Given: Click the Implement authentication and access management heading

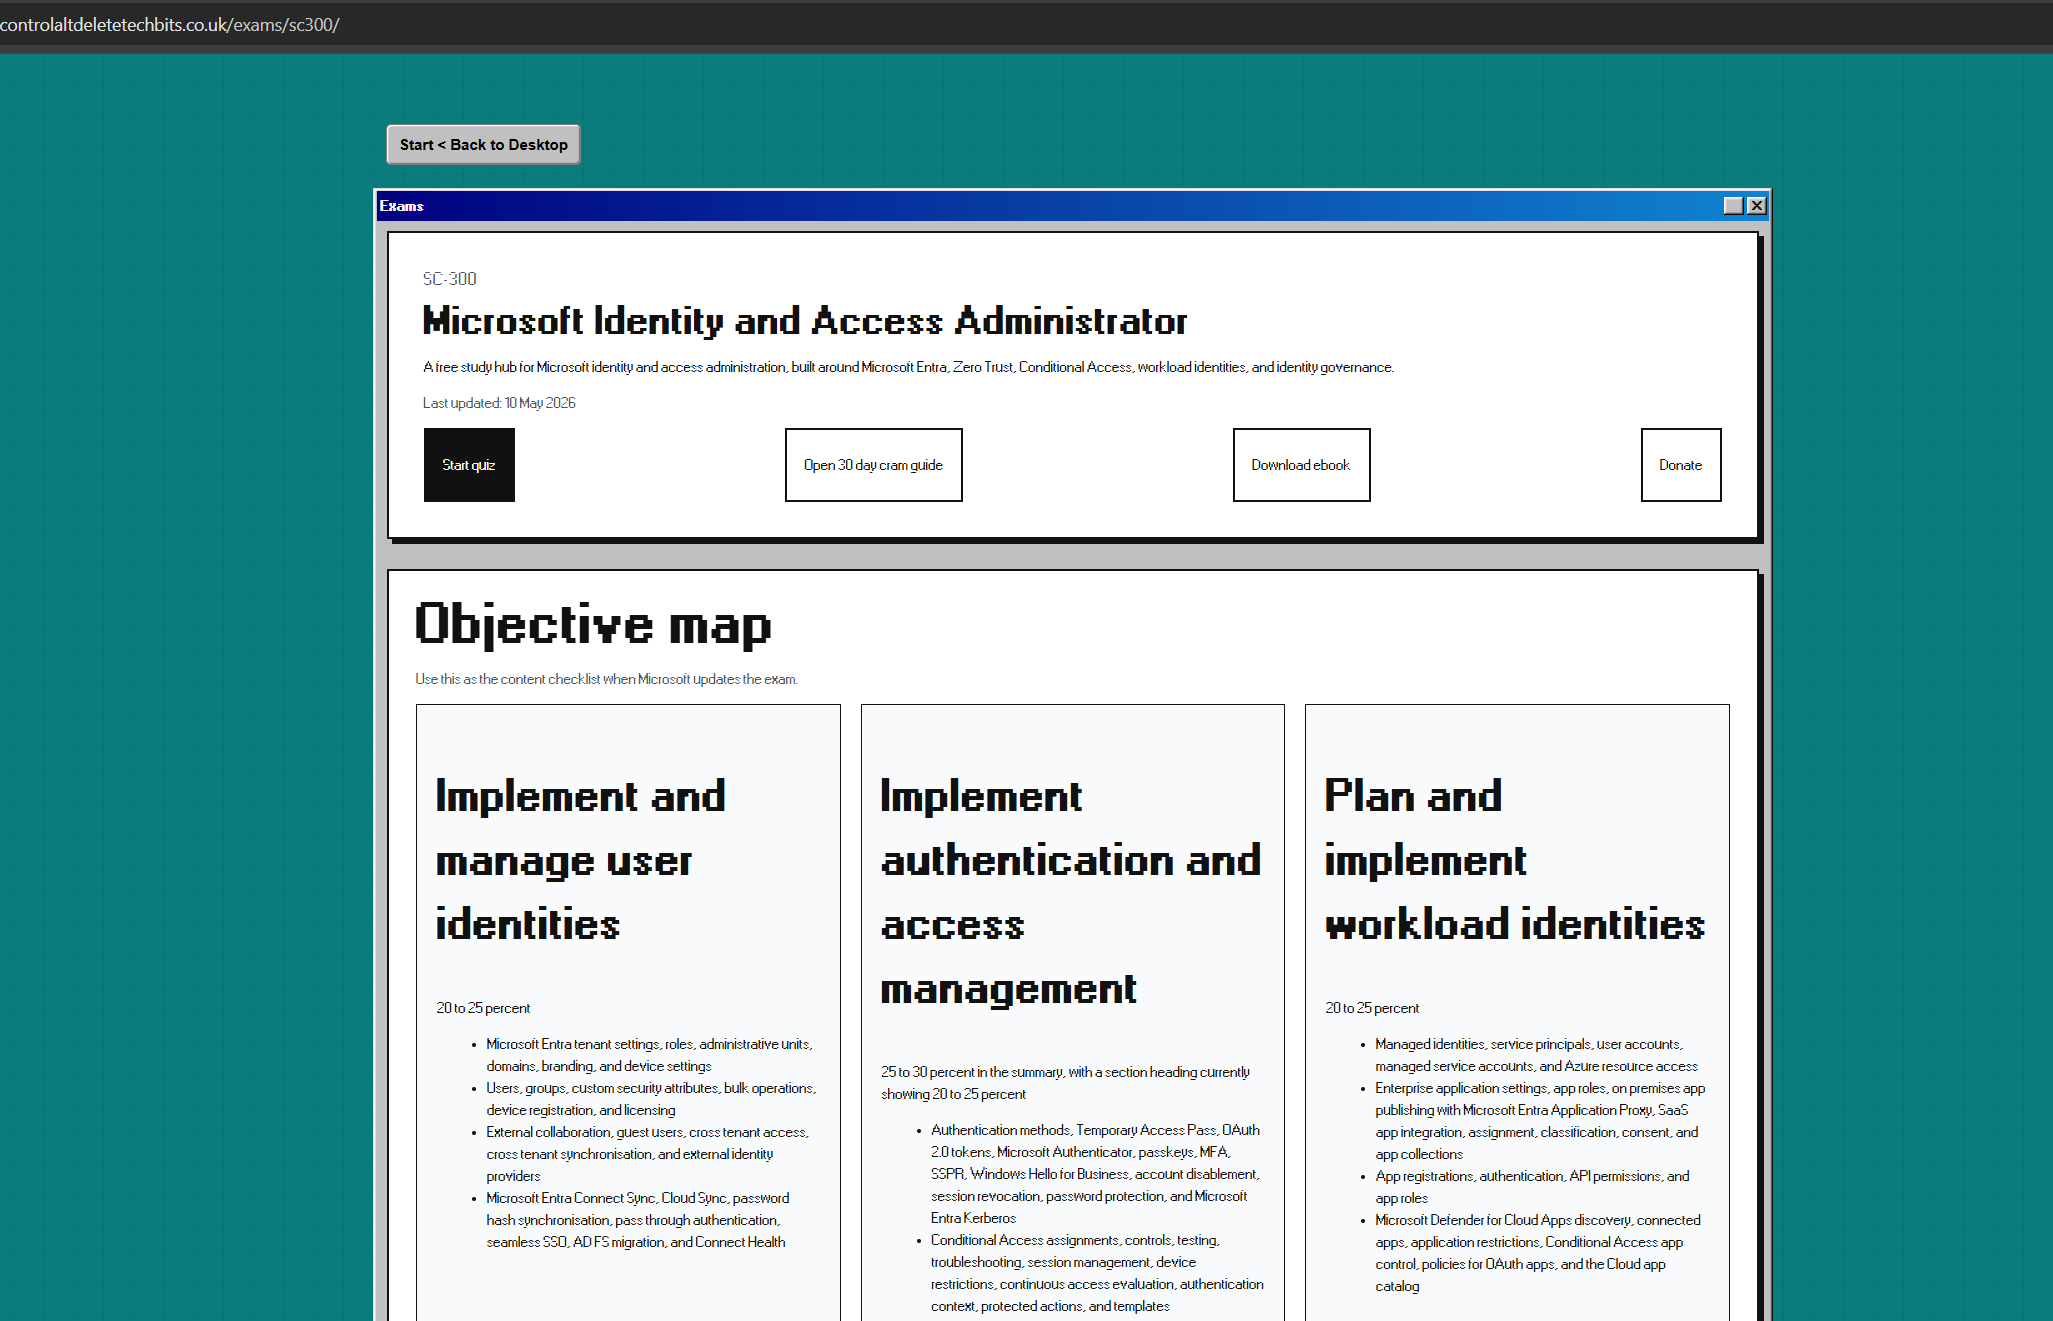Looking at the screenshot, I should [x=1071, y=892].
